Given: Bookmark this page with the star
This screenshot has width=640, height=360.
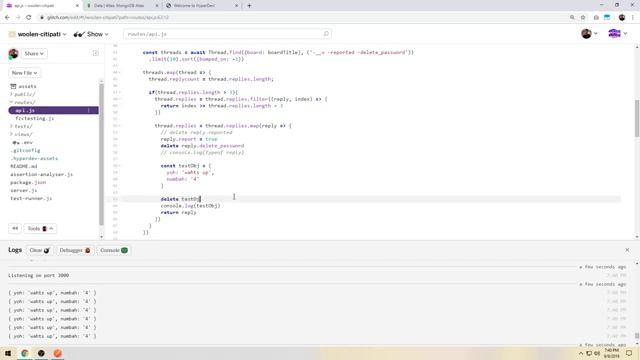Looking at the screenshot, I should 583,17.
